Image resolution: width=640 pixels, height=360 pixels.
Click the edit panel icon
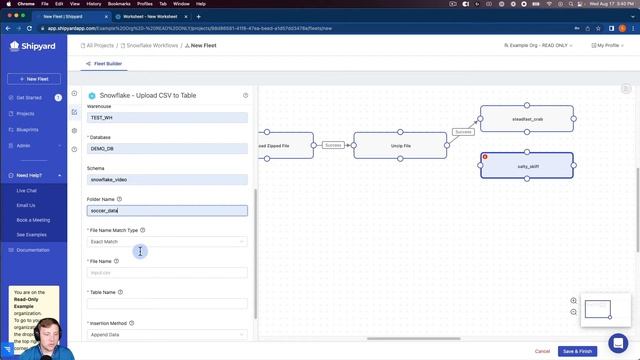coord(74,112)
